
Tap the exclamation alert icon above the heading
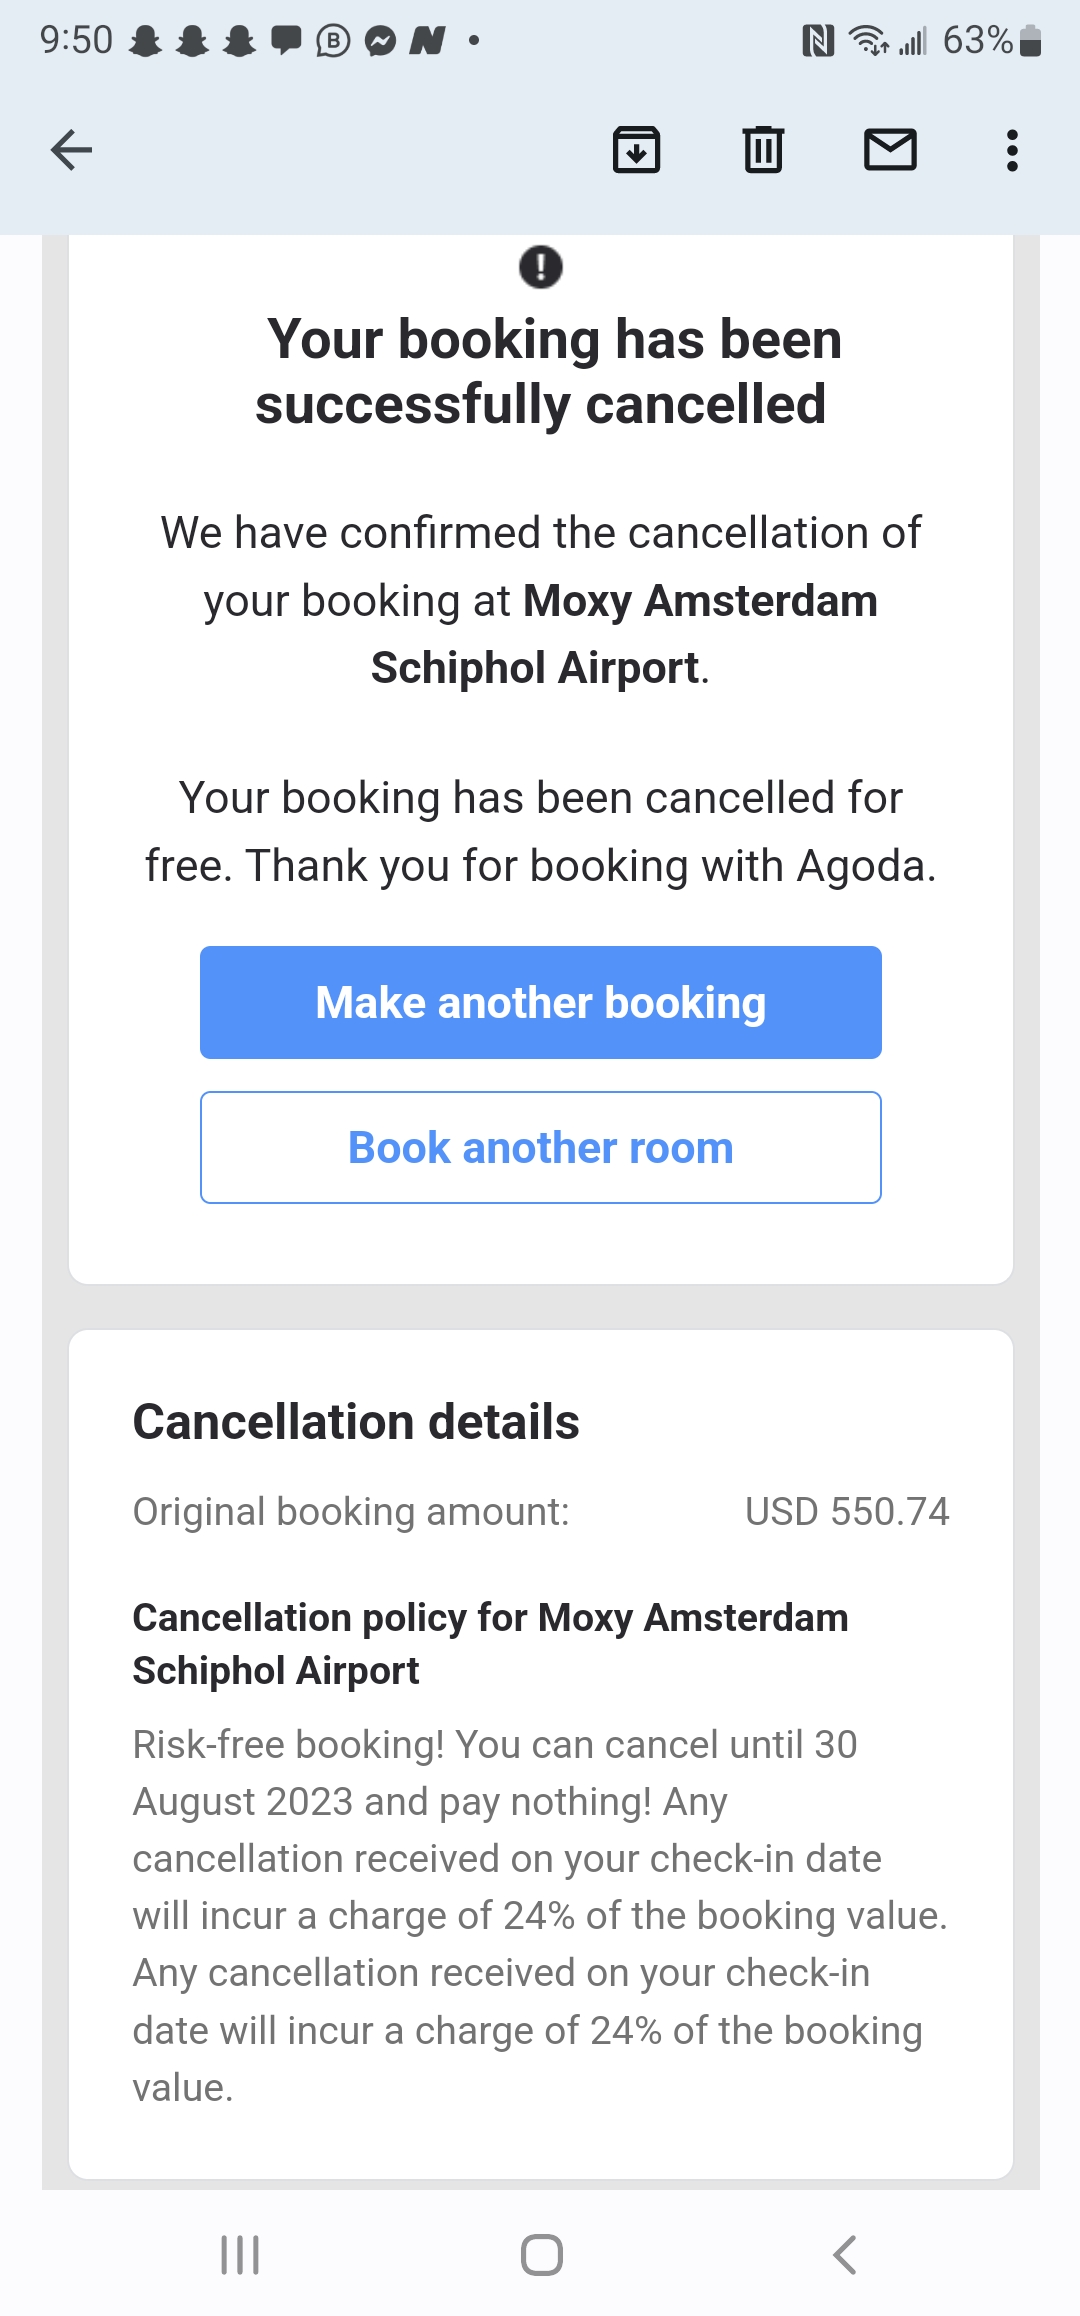click(541, 267)
